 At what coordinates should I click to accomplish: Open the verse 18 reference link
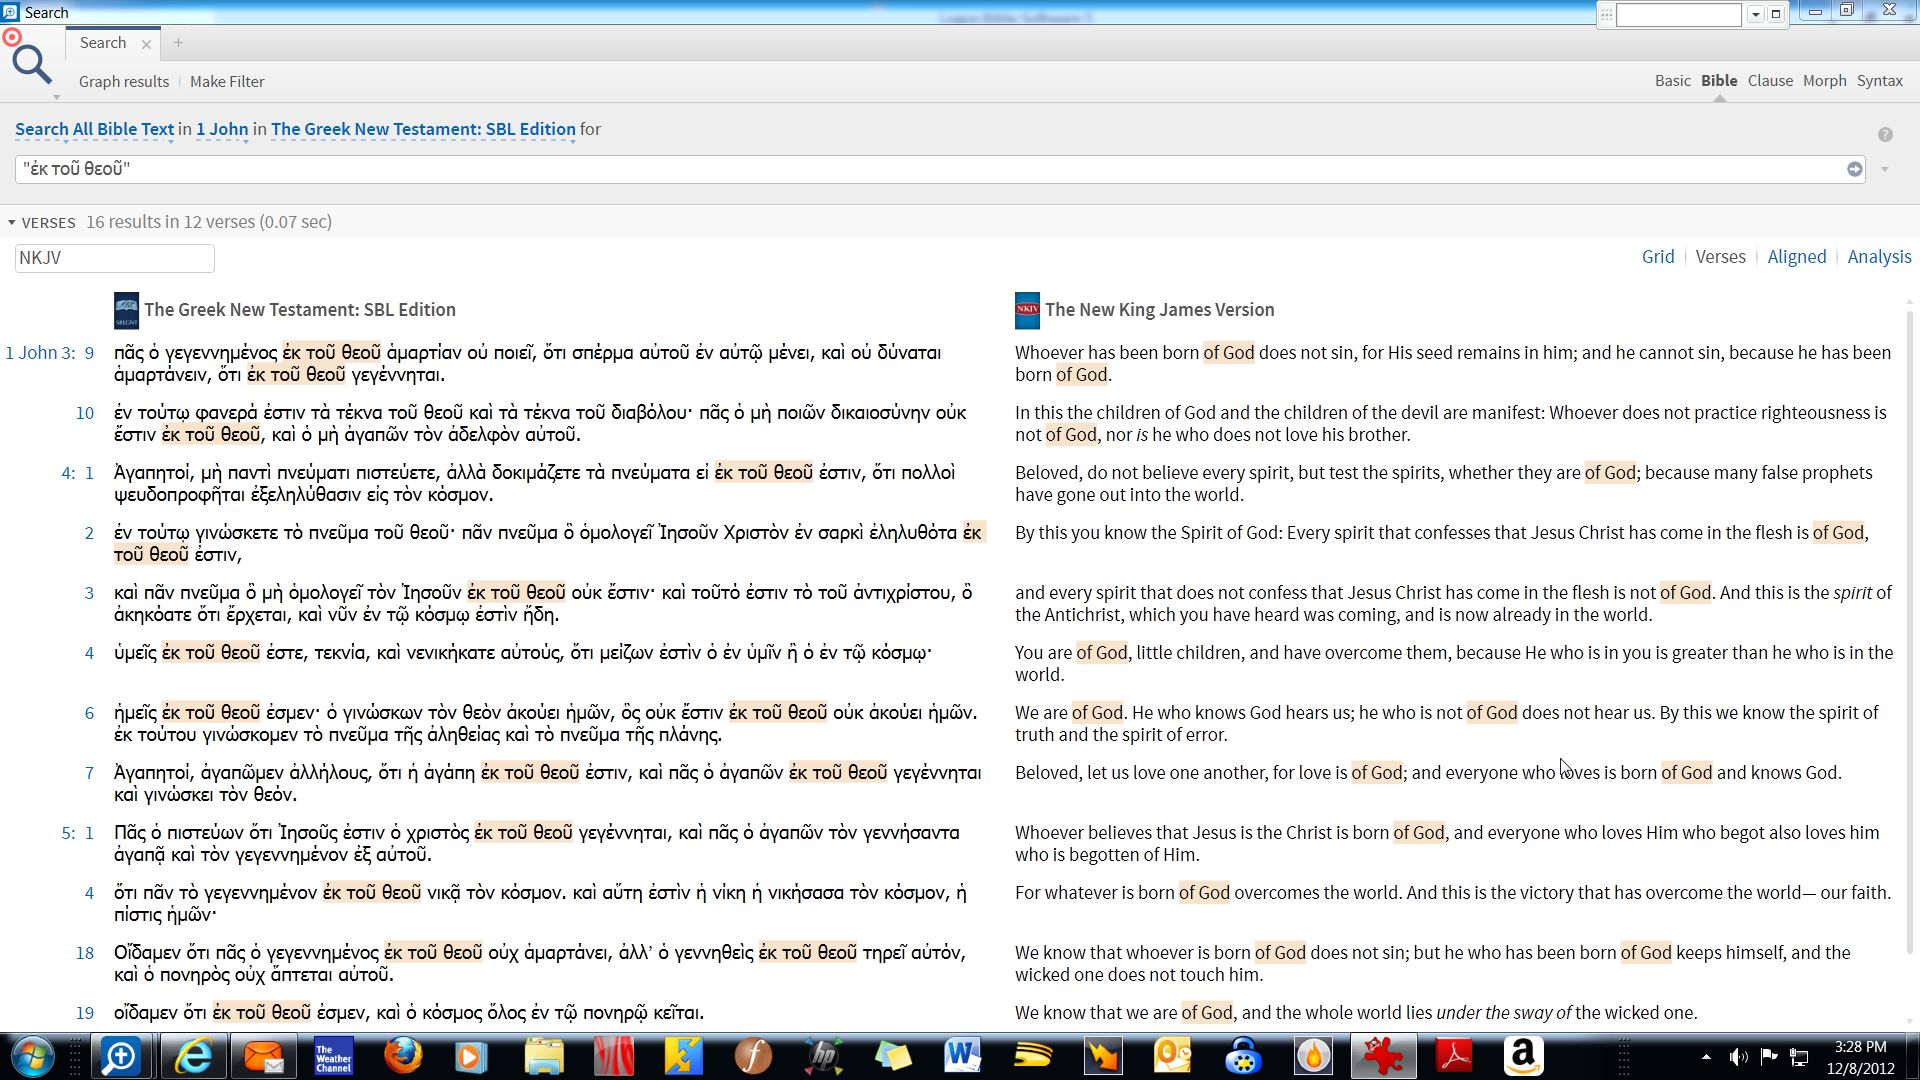pyautogui.click(x=85, y=953)
